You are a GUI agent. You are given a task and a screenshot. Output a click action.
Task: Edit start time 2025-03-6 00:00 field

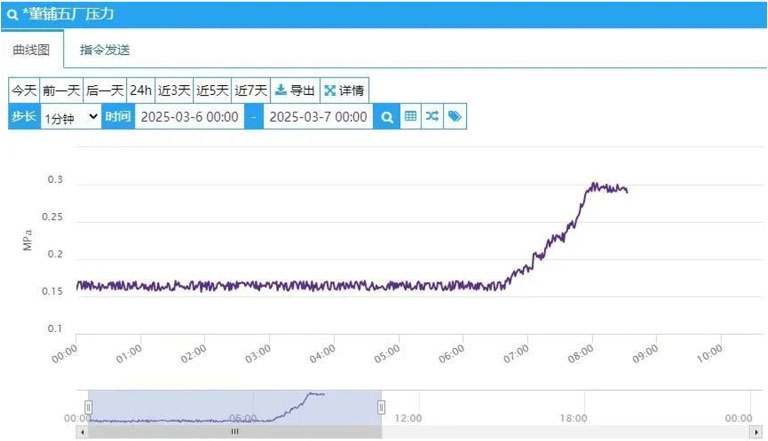pyautogui.click(x=190, y=117)
